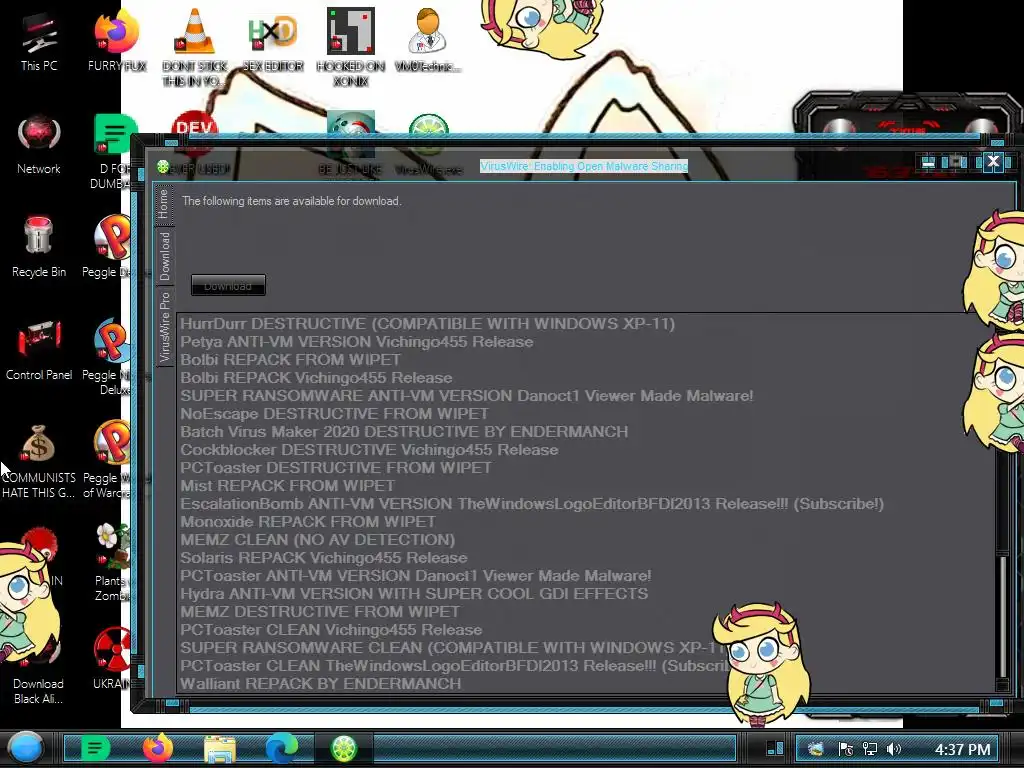Select Hydra ANTI-VM VERSION GDI EFFECTS entry
1024x768 pixels.
click(414, 594)
